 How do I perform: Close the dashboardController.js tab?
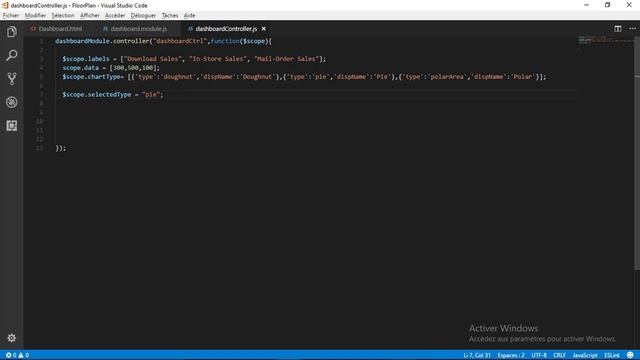pyautogui.click(x=264, y=29)
